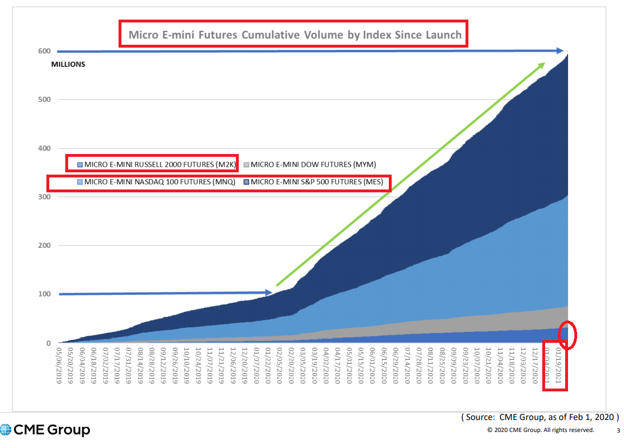
Task: Click the 09/12/2019 date on the x-axis
Action: [x=163, y=366]
